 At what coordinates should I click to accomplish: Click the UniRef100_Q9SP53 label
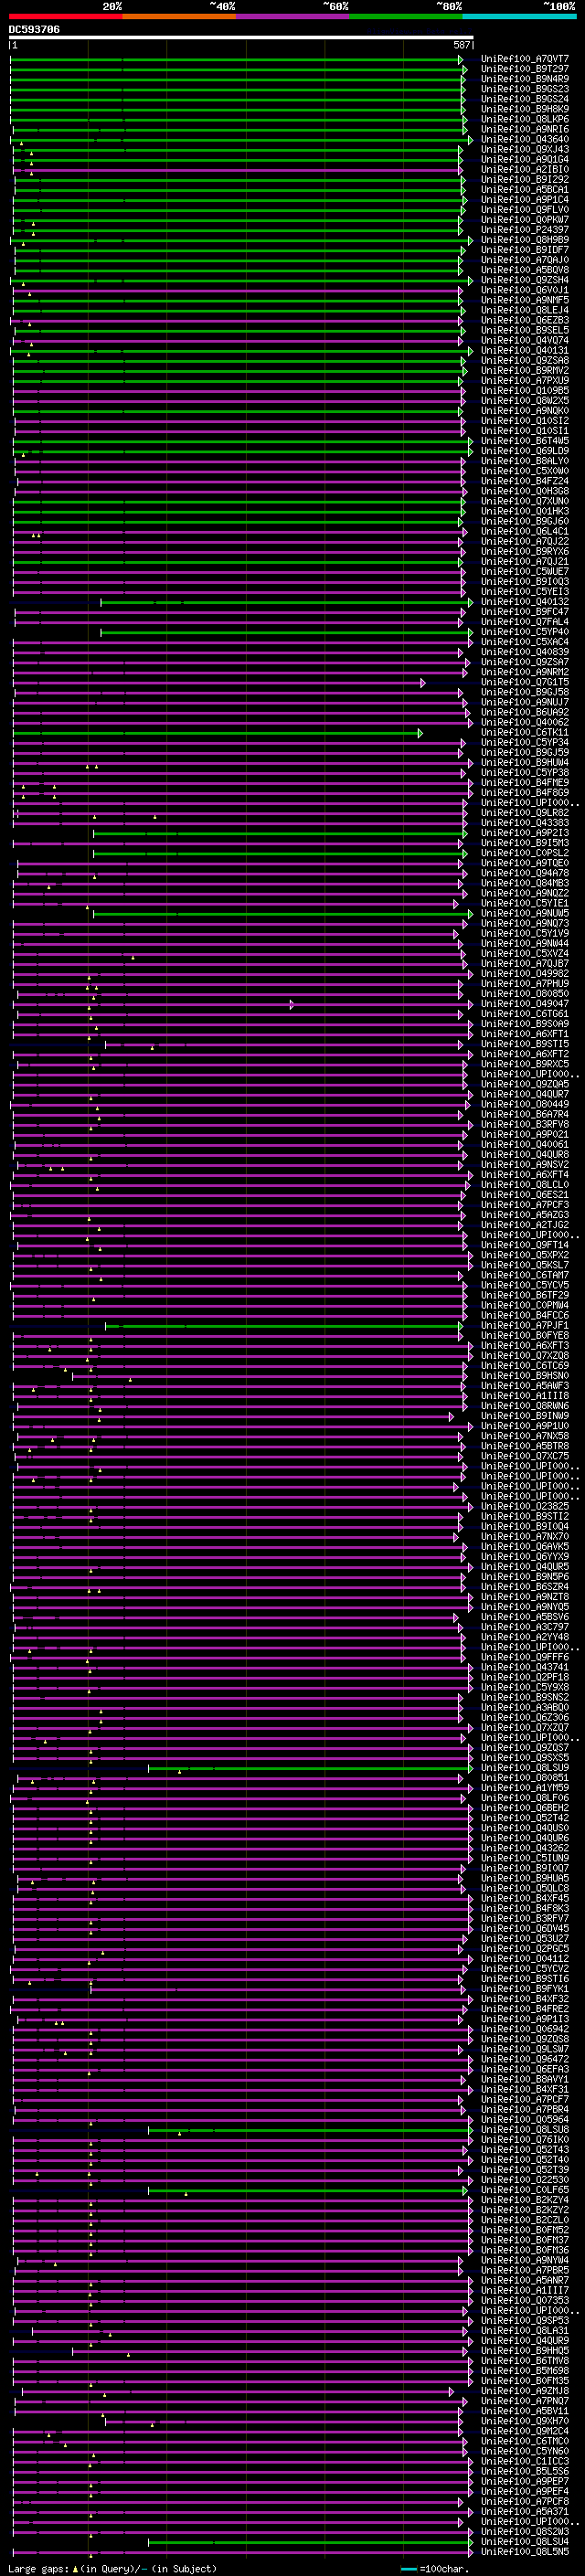(525, 2320)
